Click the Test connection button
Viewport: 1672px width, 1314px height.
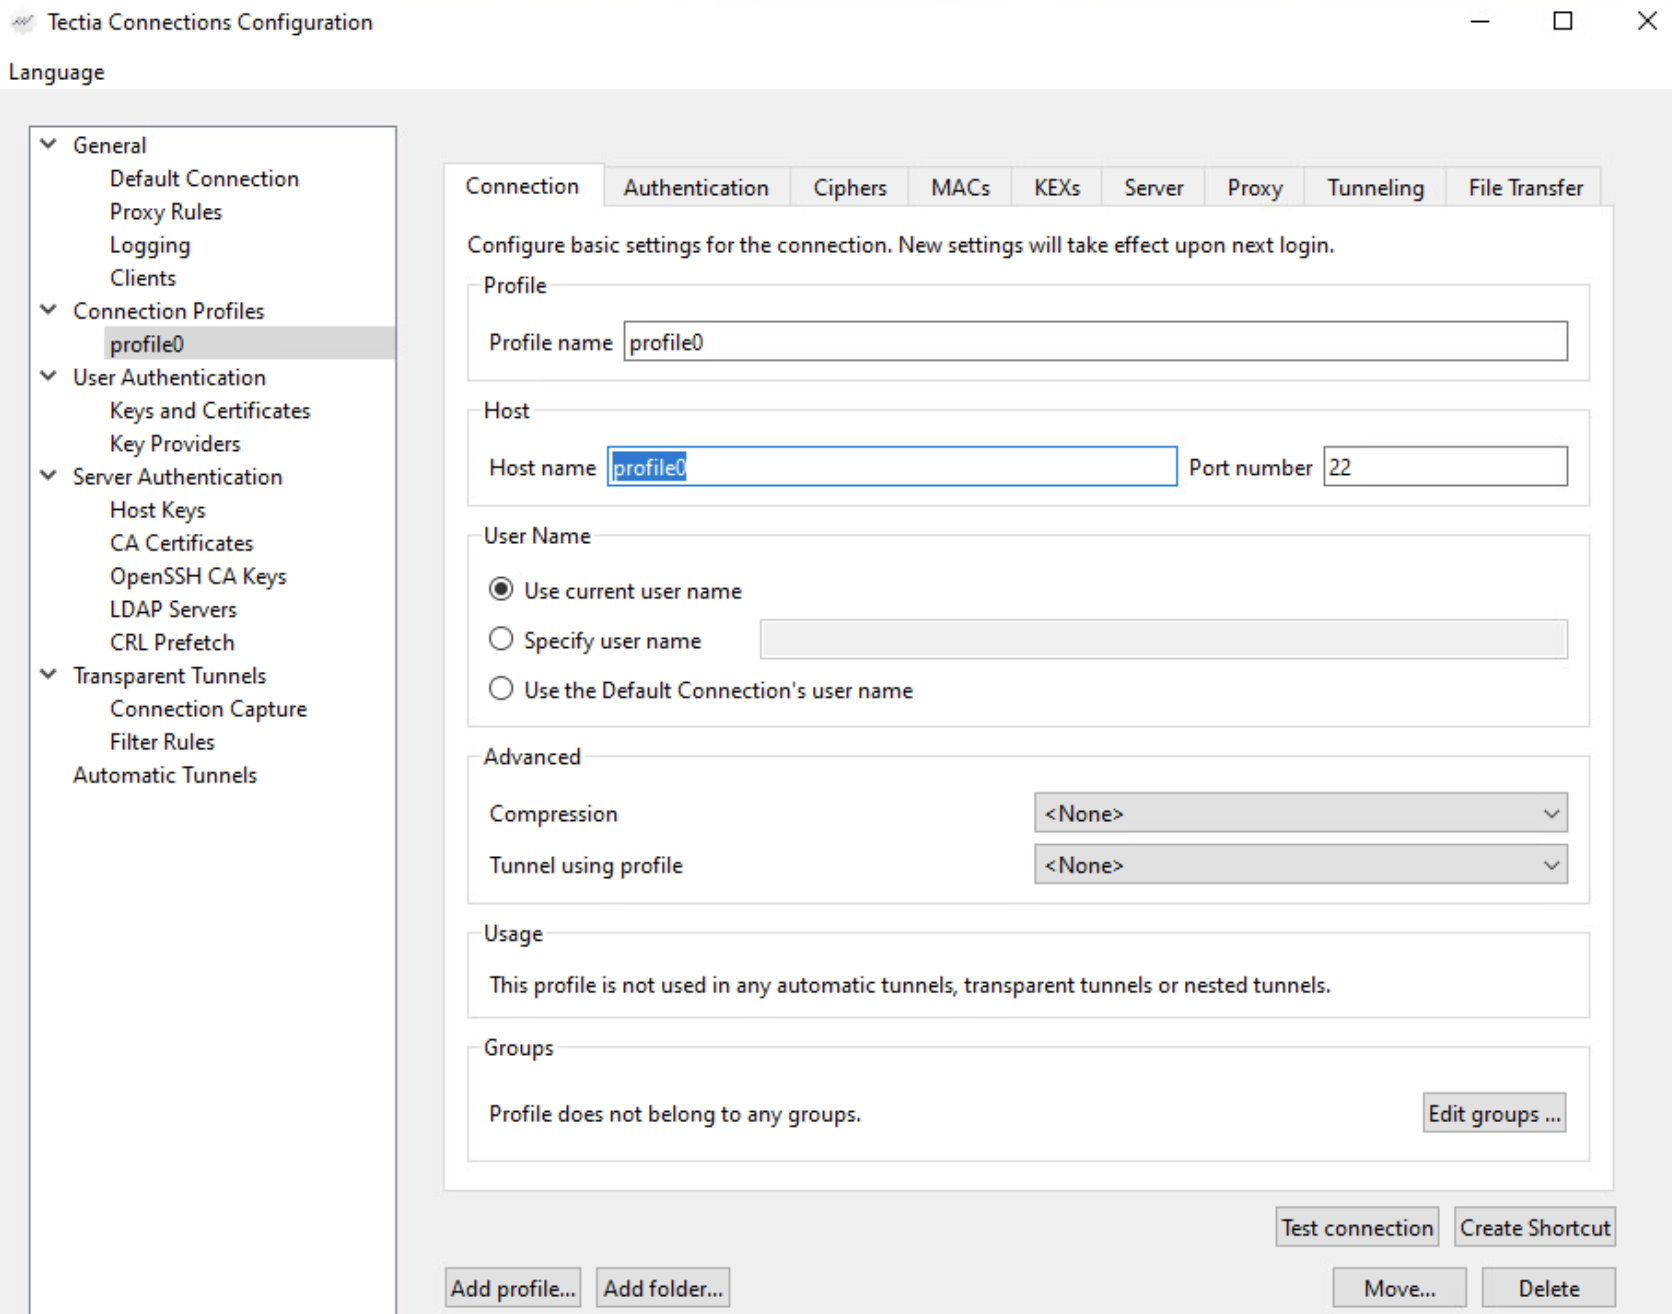click(1356, 1227)
